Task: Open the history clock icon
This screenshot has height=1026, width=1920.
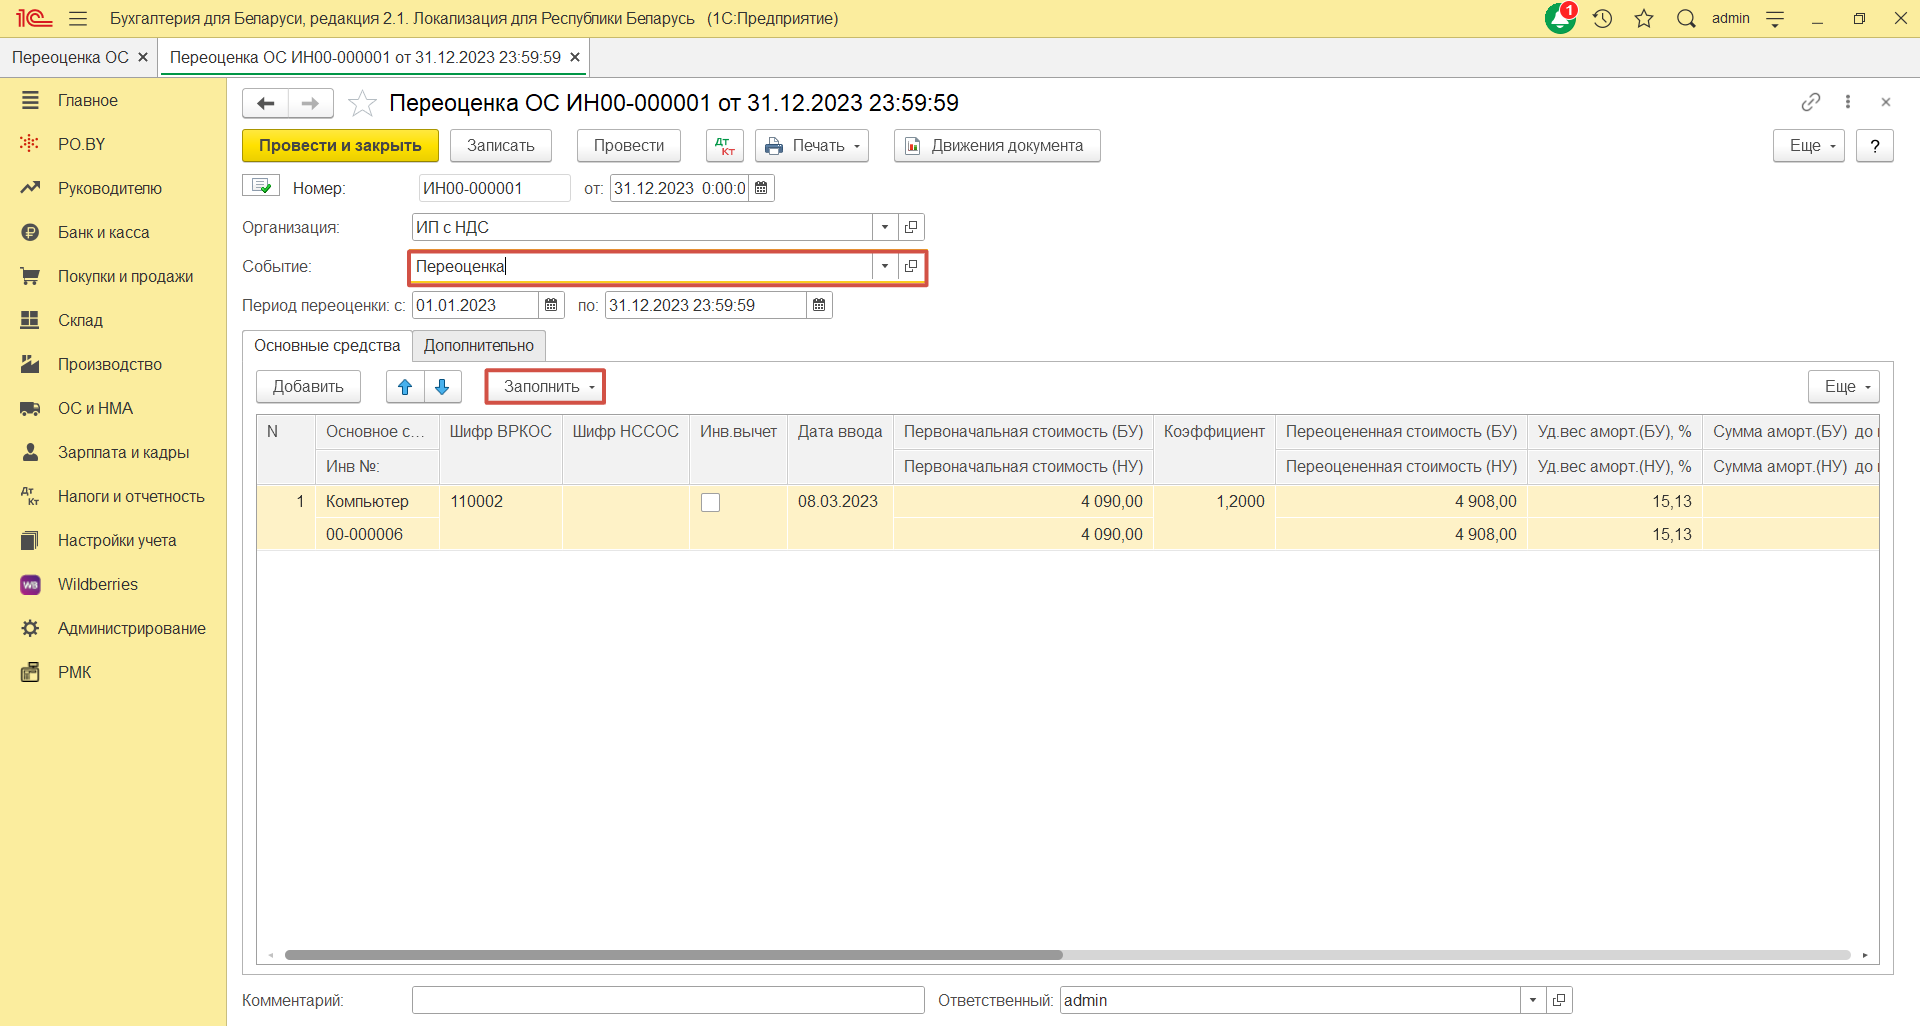Action: (1603, 18)
